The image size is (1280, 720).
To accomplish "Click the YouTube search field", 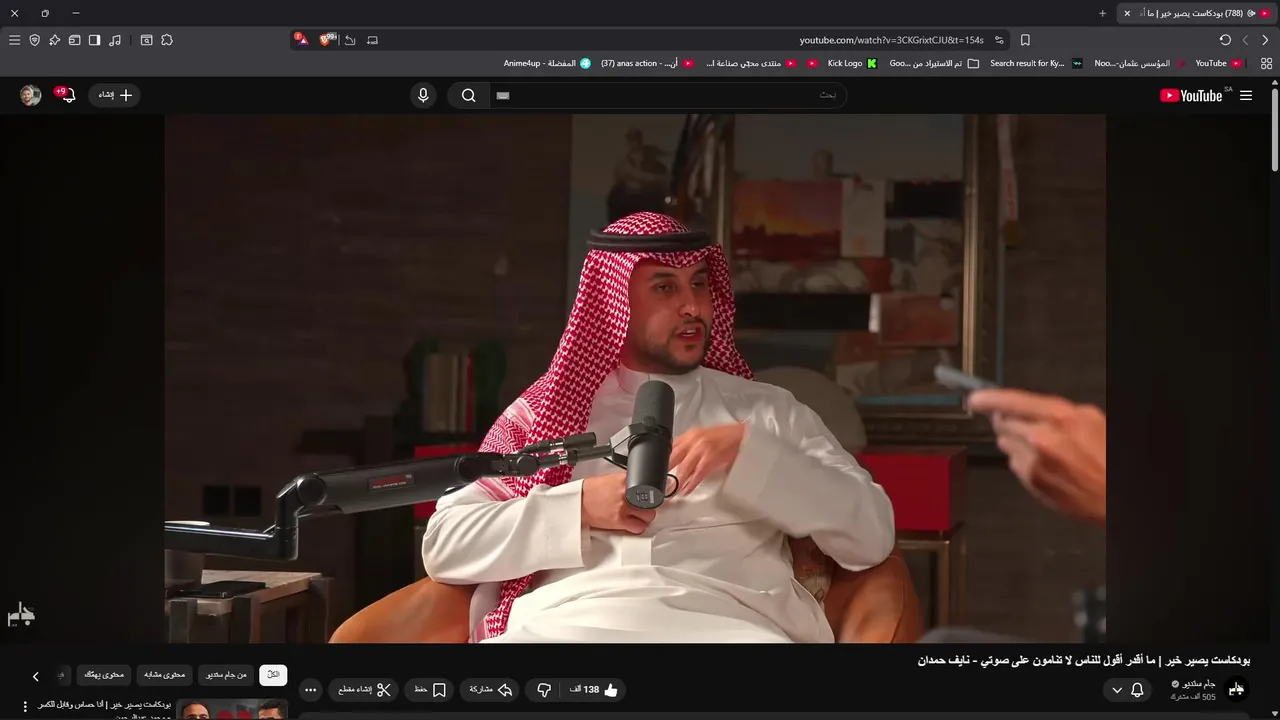I will (668, 95).
